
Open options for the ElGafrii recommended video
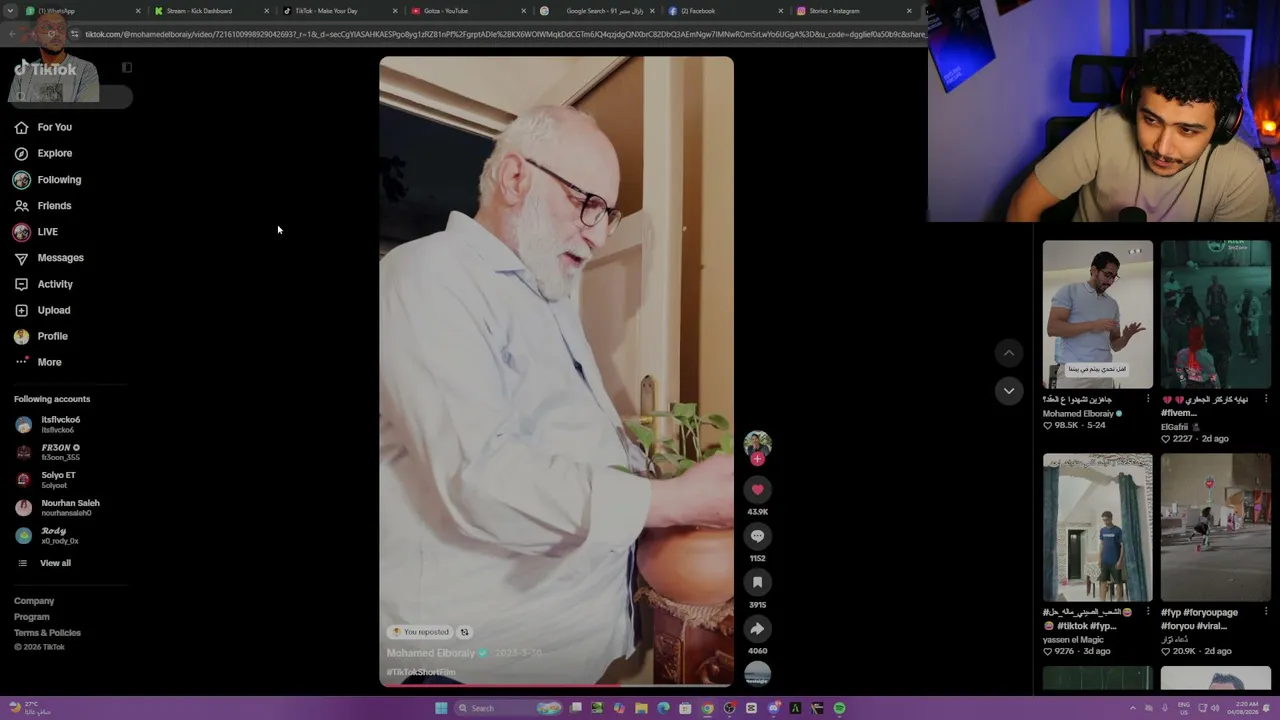pos(1266,399)
